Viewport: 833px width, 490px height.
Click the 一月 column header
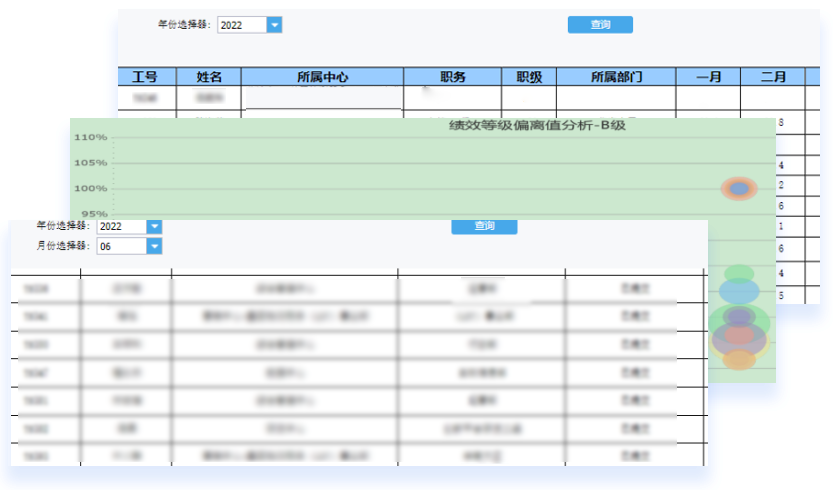click(x=708, y=77)
